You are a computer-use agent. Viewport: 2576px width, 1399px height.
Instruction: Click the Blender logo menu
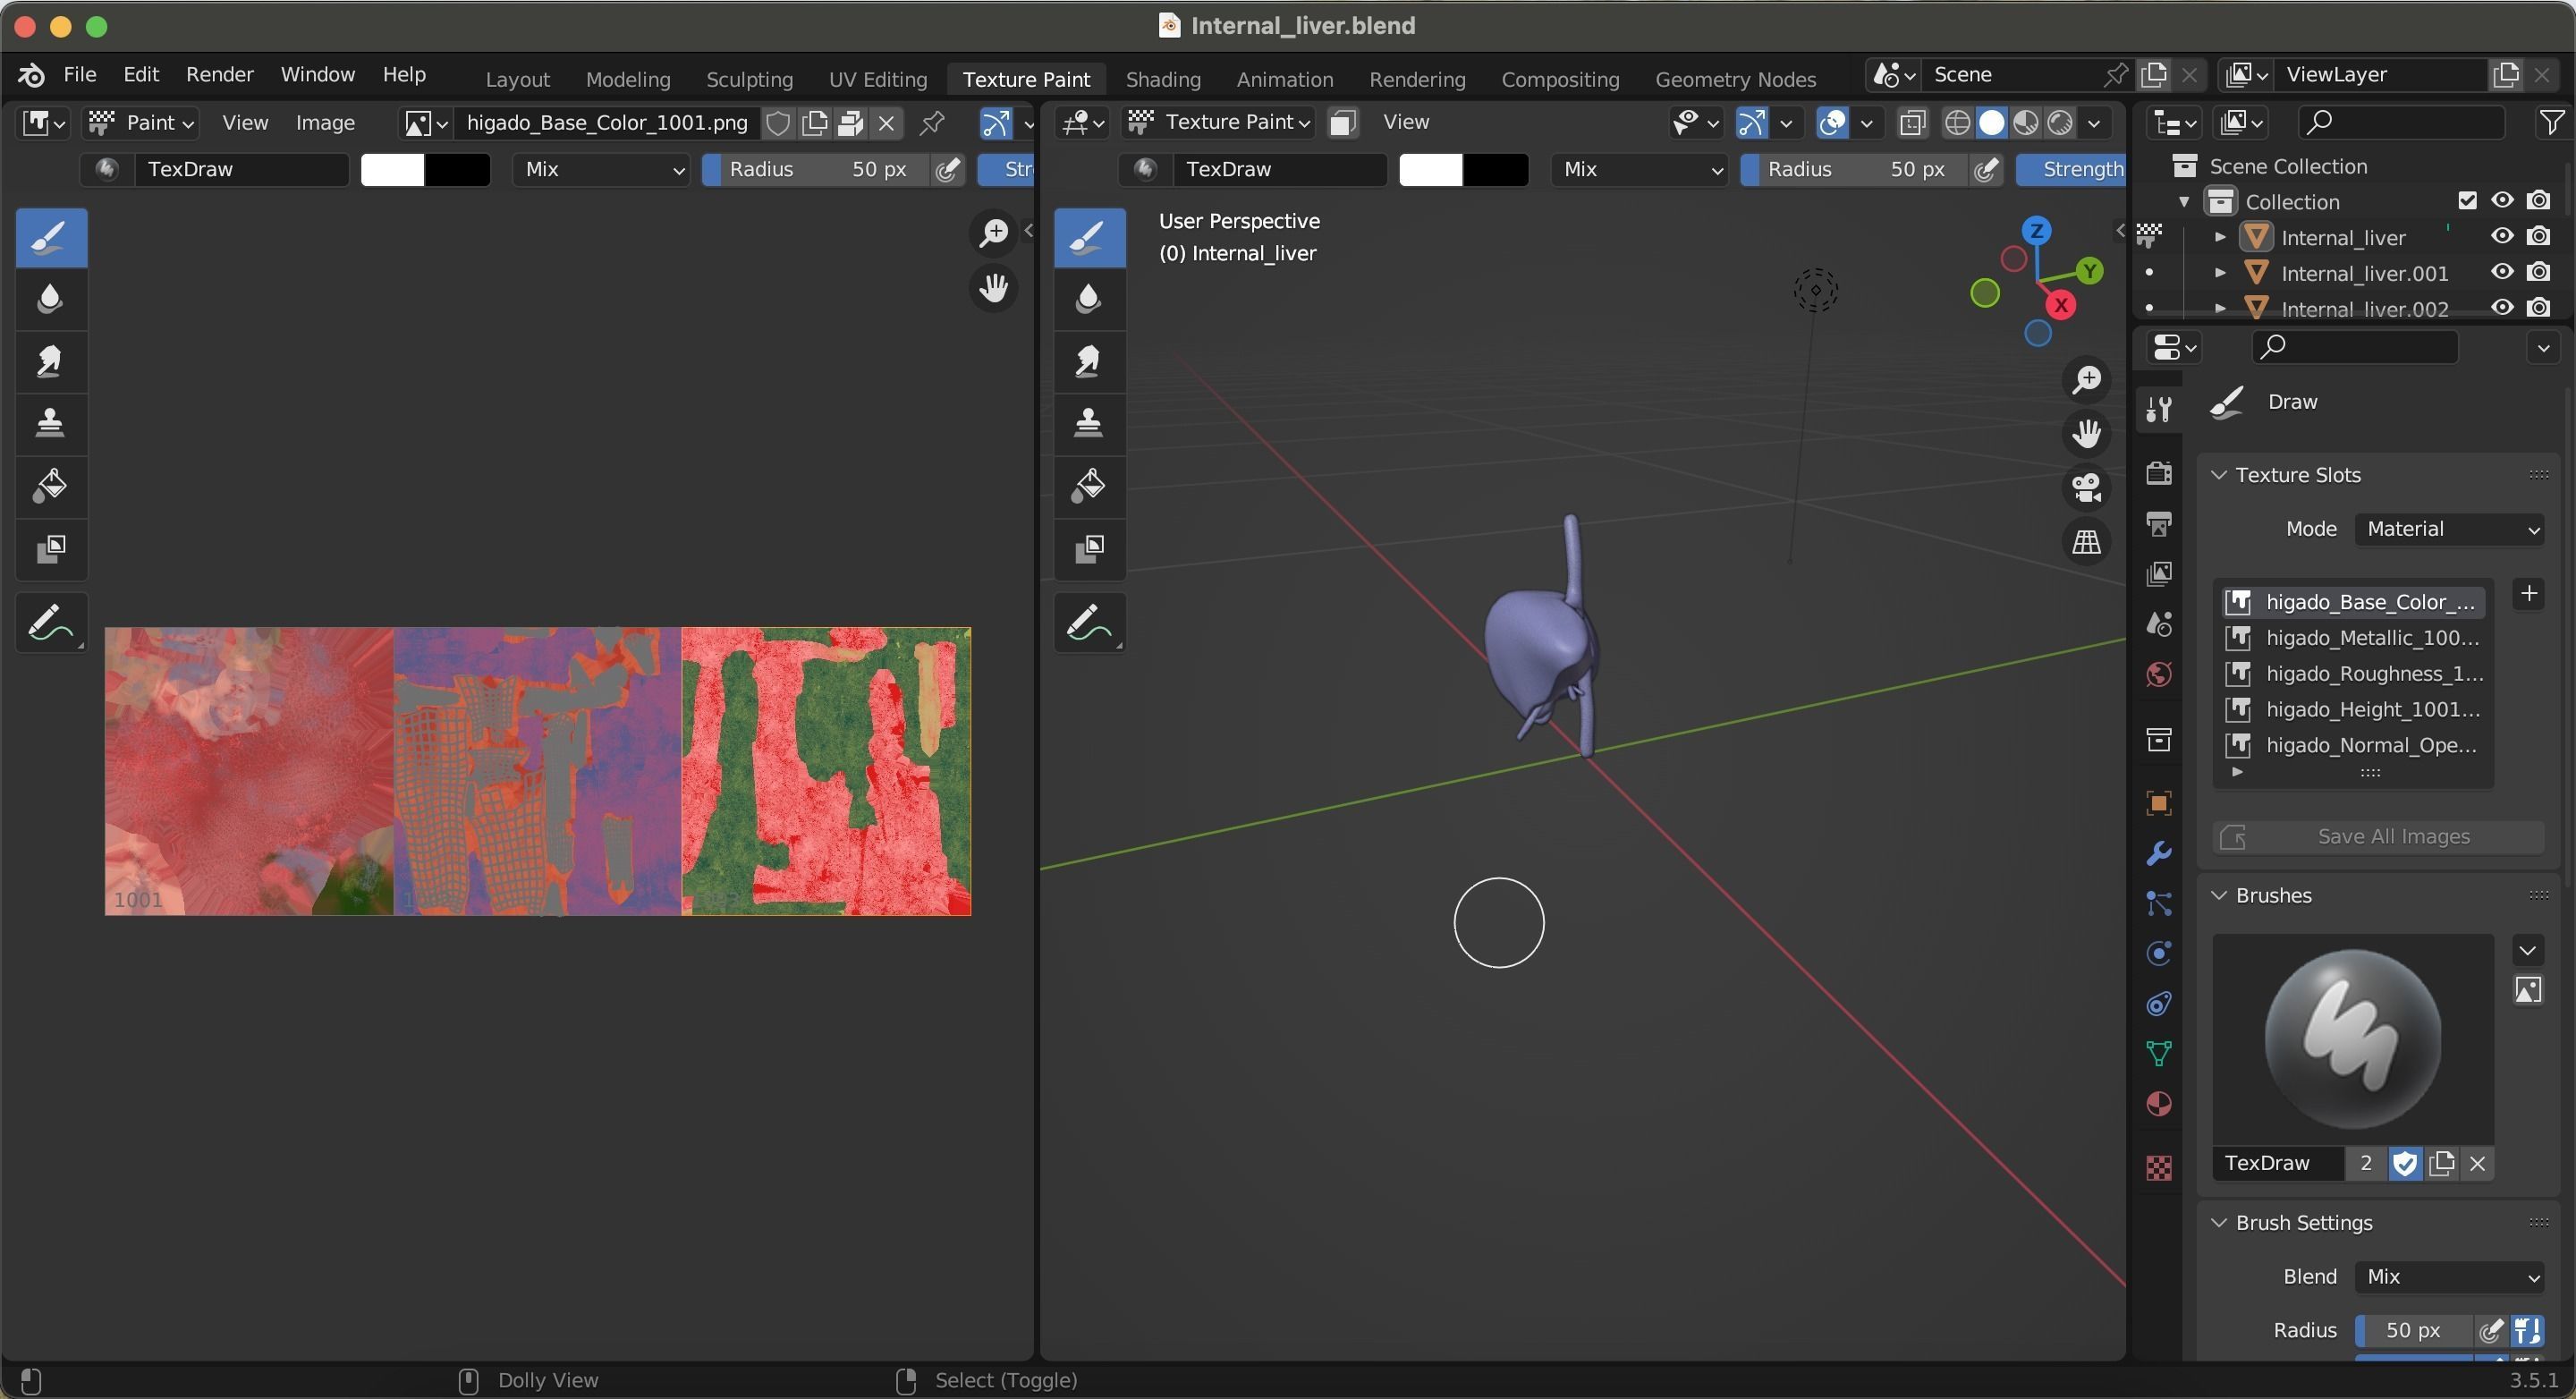31,75
